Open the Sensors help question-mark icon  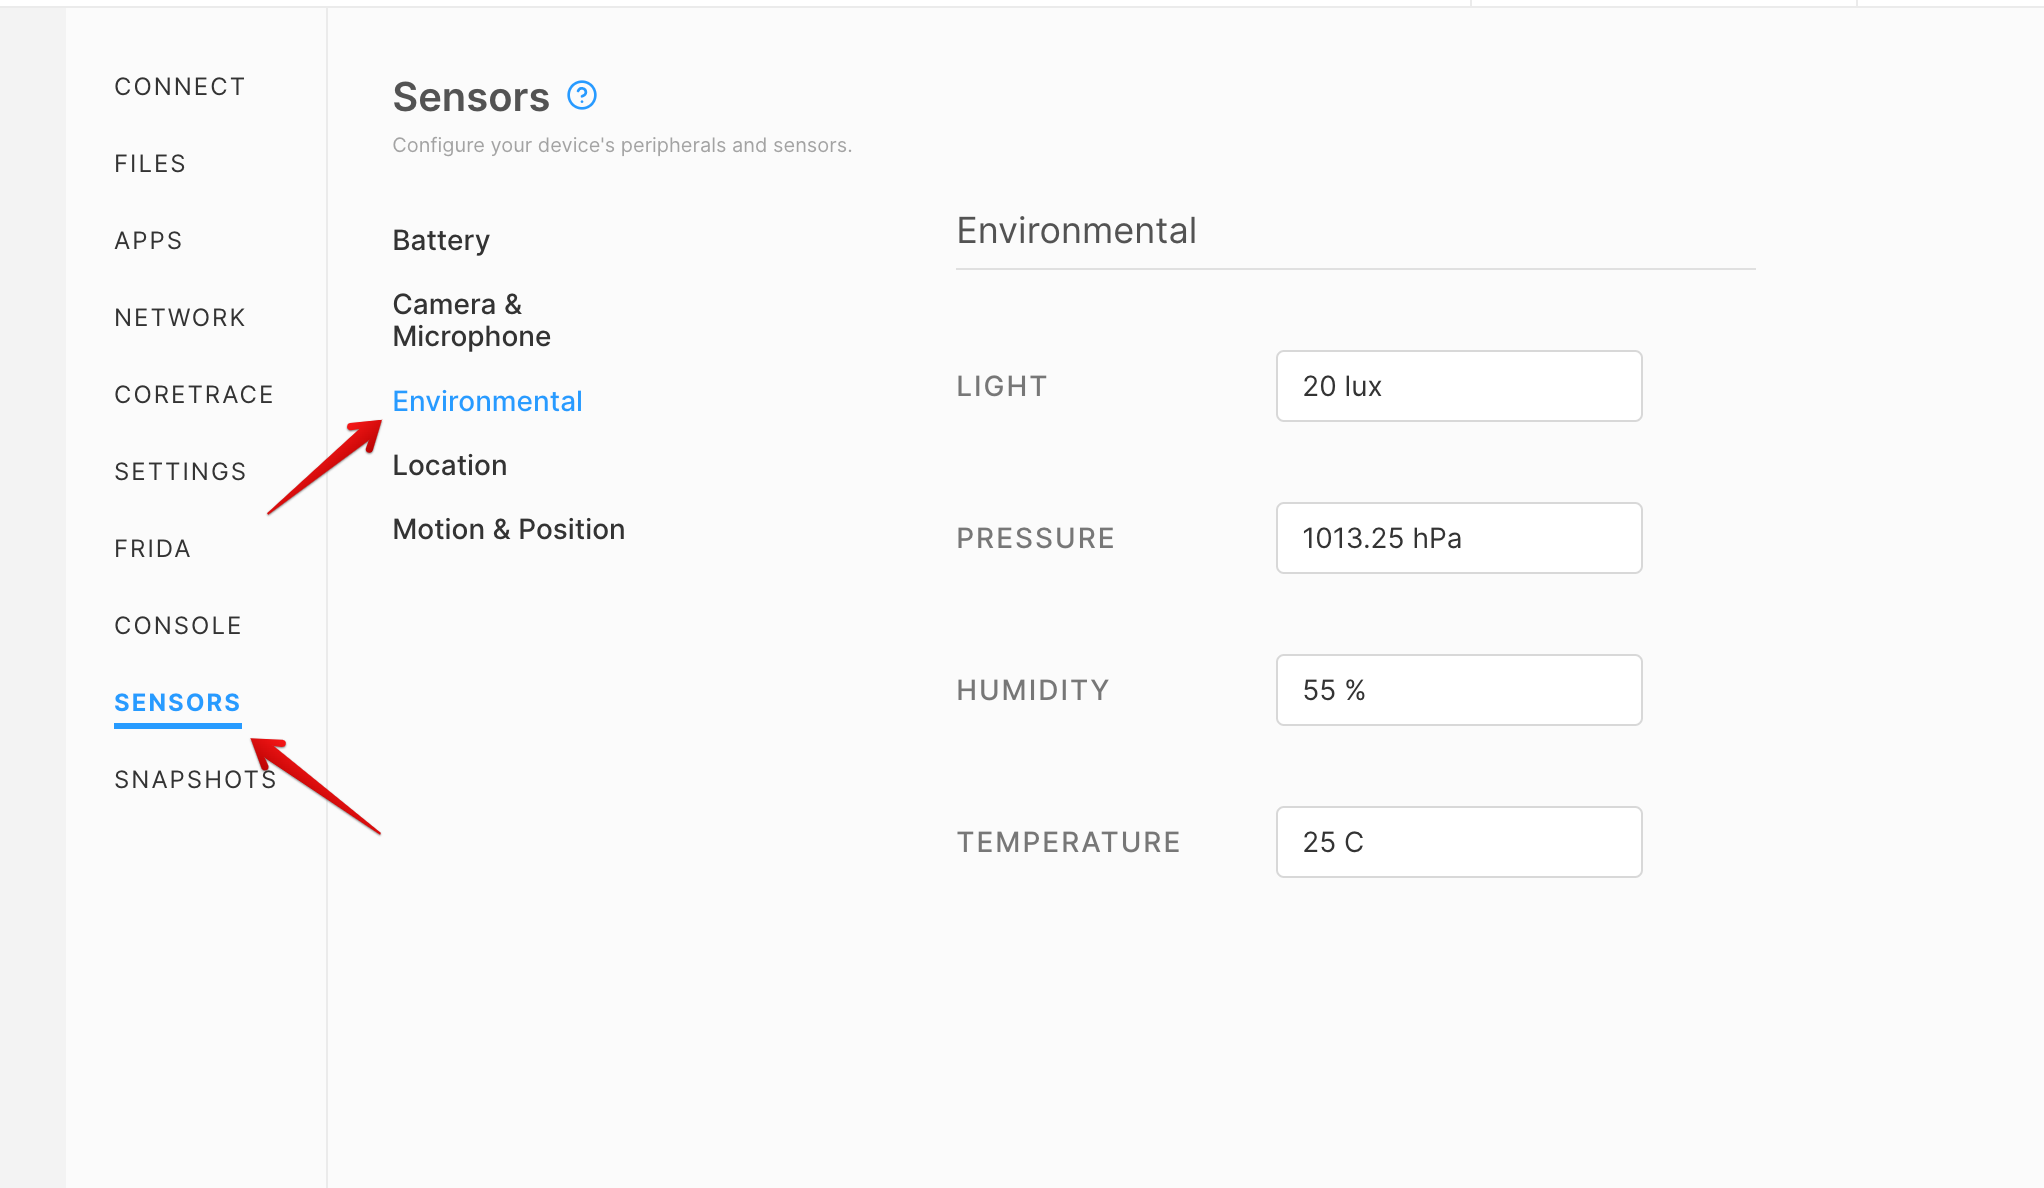(x=582, y=96)
